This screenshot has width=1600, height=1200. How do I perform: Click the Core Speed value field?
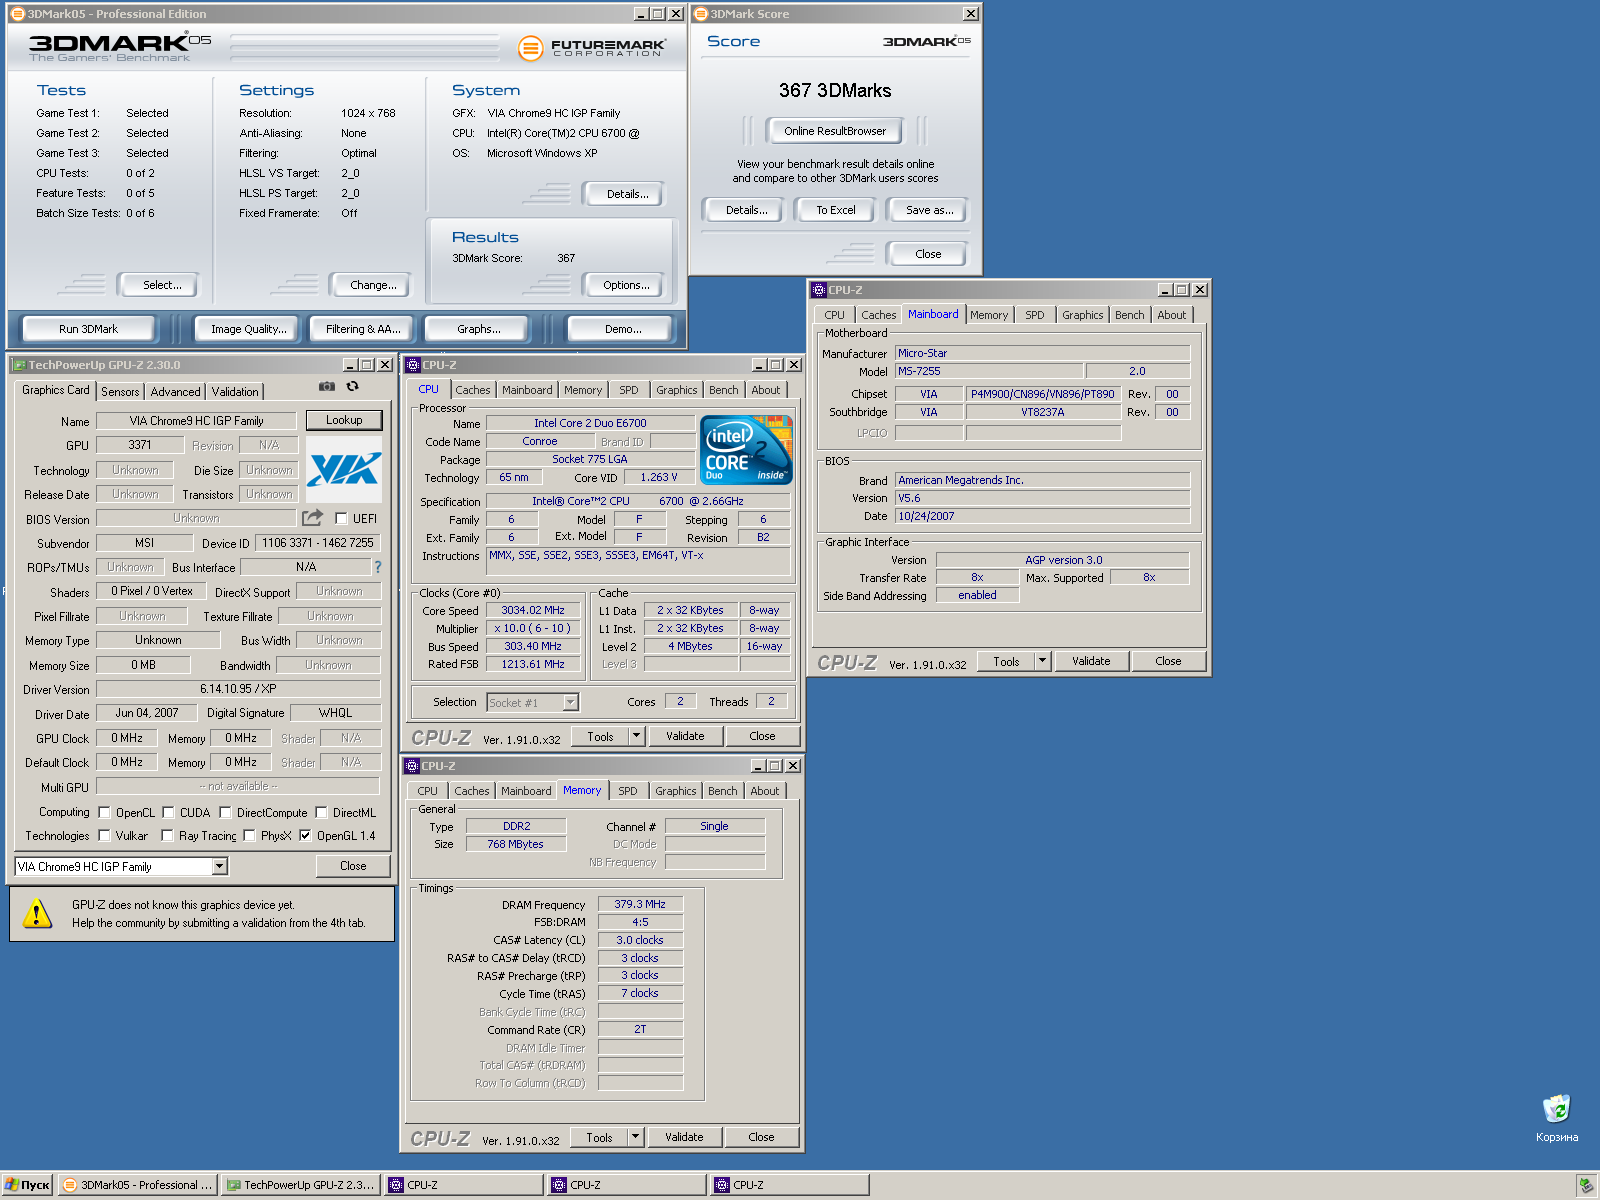533,610
